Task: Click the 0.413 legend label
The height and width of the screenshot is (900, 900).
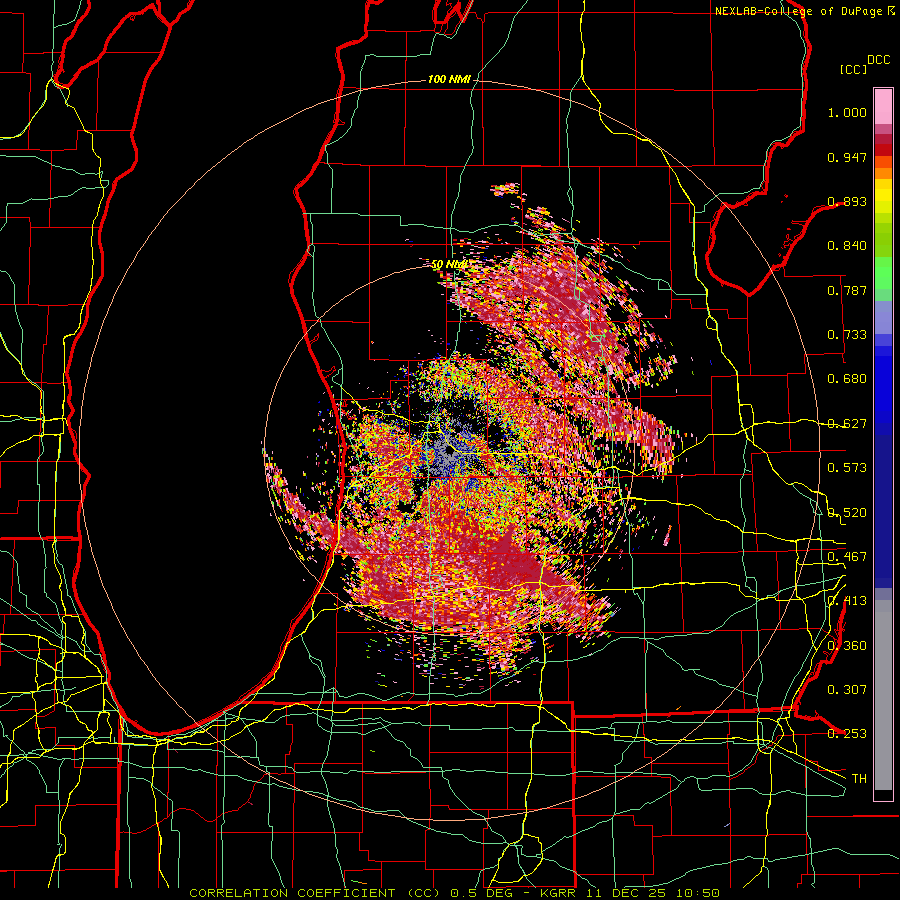Action: [x=847, y=601]
